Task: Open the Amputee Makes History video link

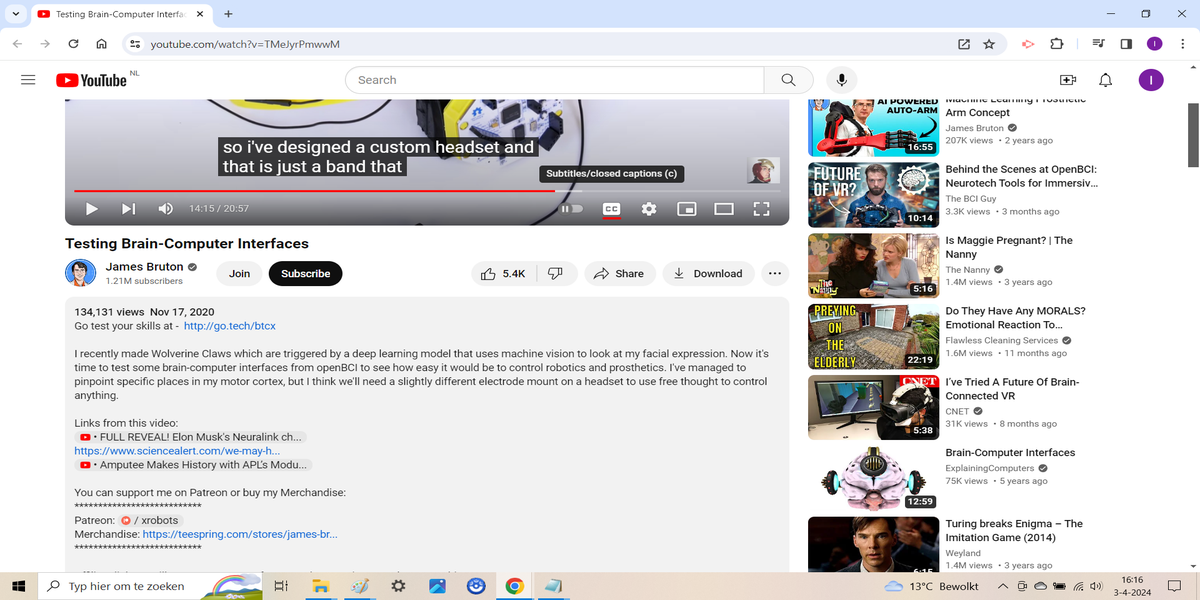Action: point(194,465)
